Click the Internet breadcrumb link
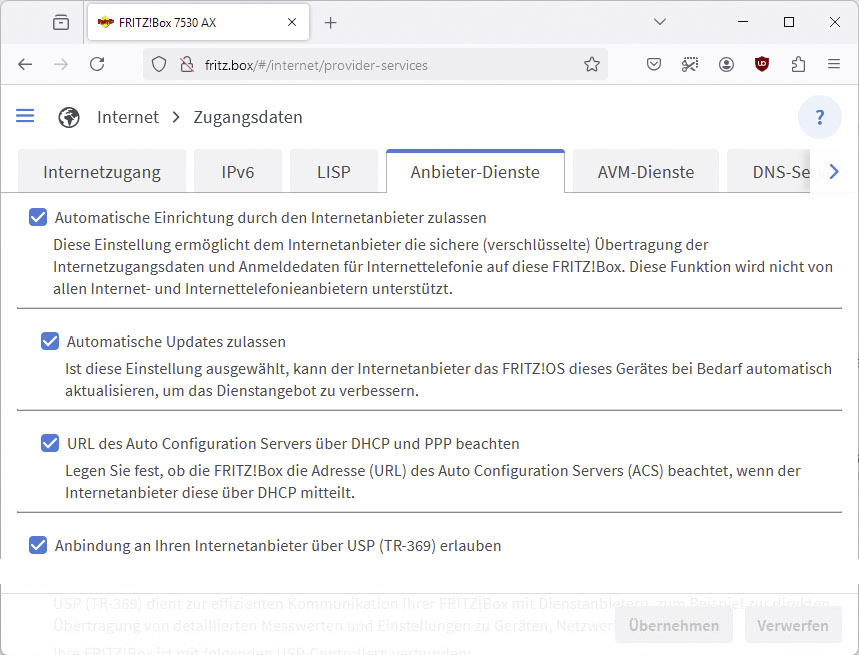 tap(127, 117)
